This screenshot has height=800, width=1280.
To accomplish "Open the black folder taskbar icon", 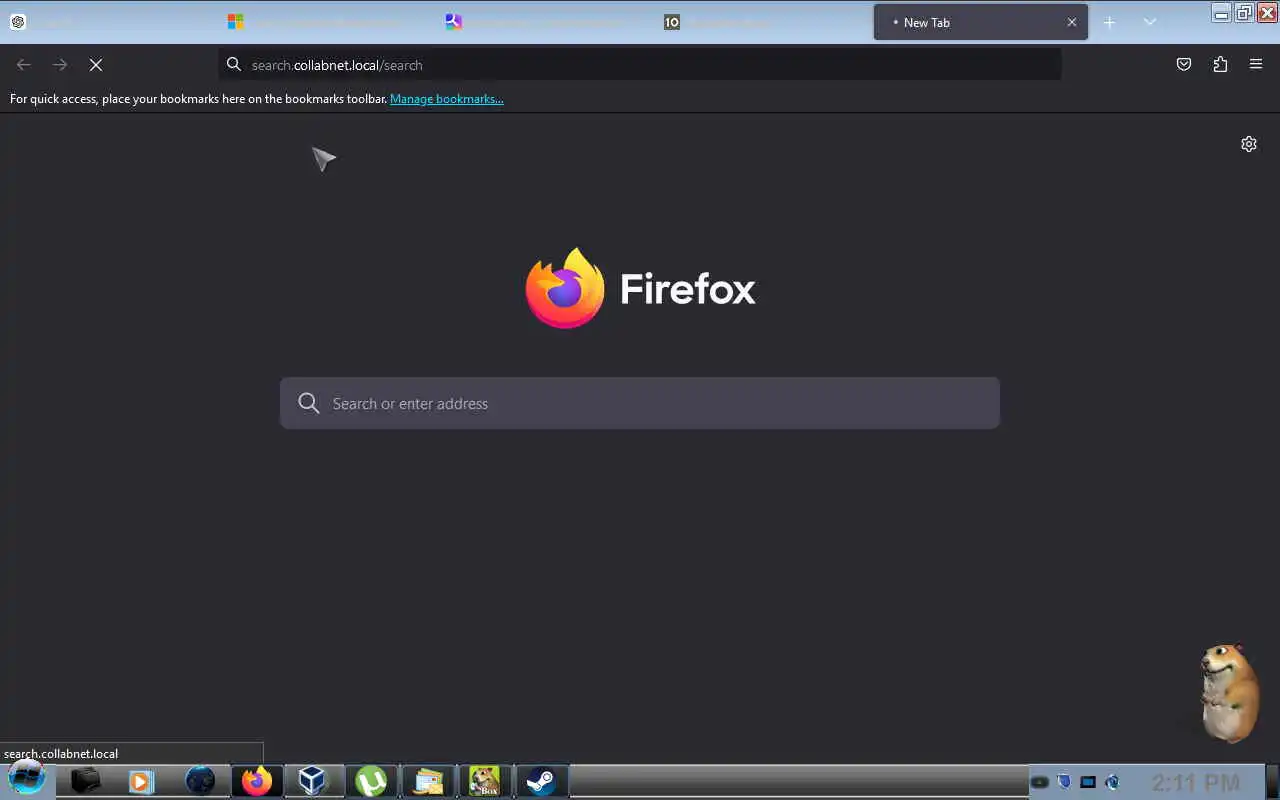I will coord(85,780).
